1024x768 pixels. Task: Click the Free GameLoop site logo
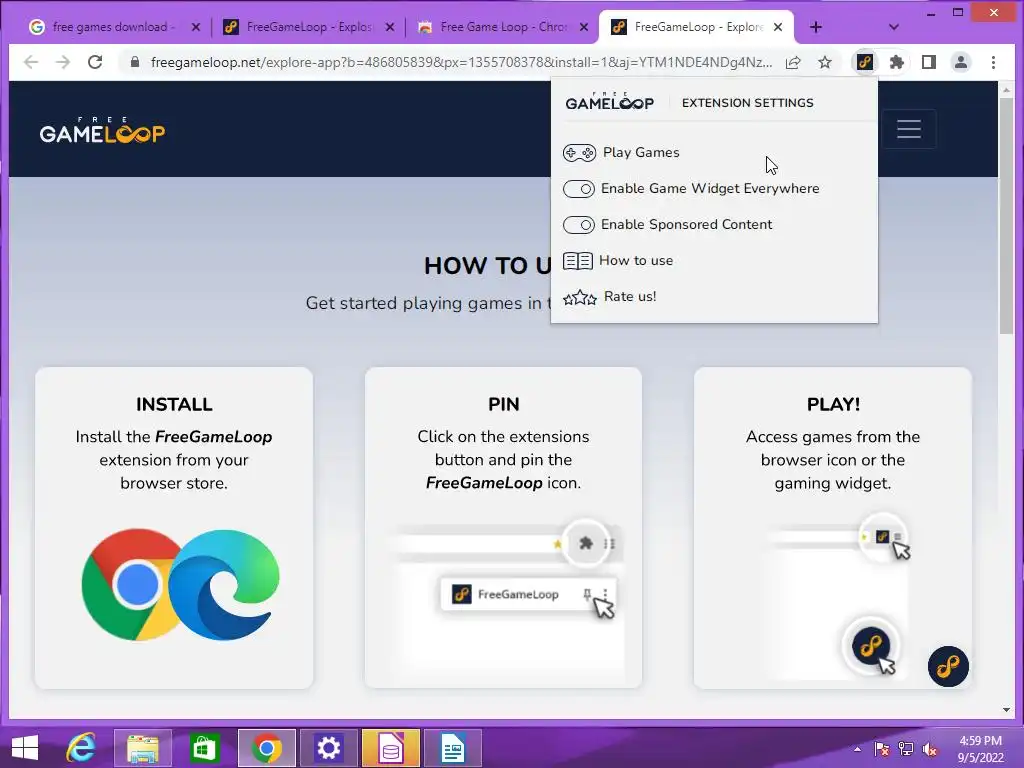coord(102,130)
